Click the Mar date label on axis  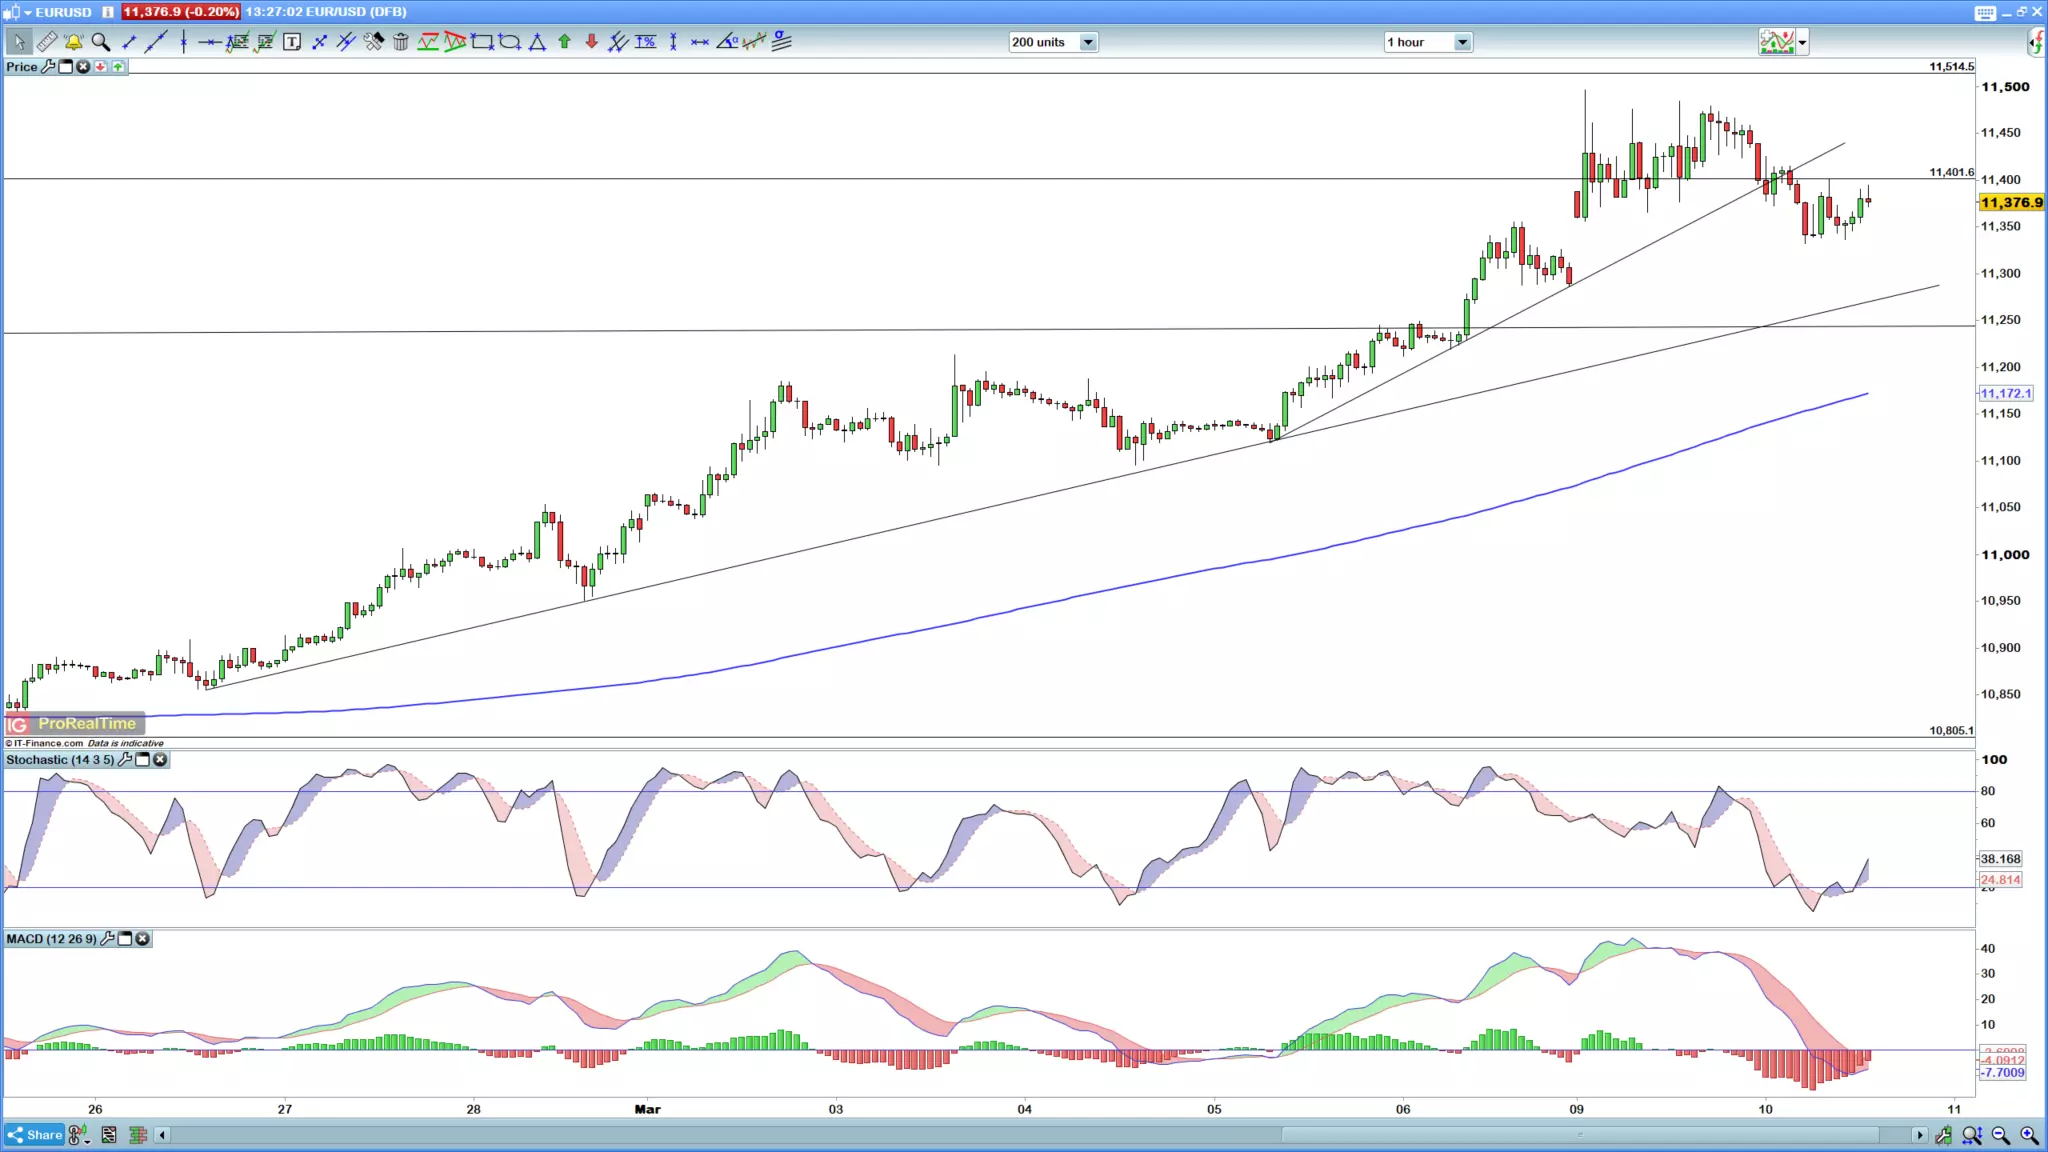tap(648, 1109)
